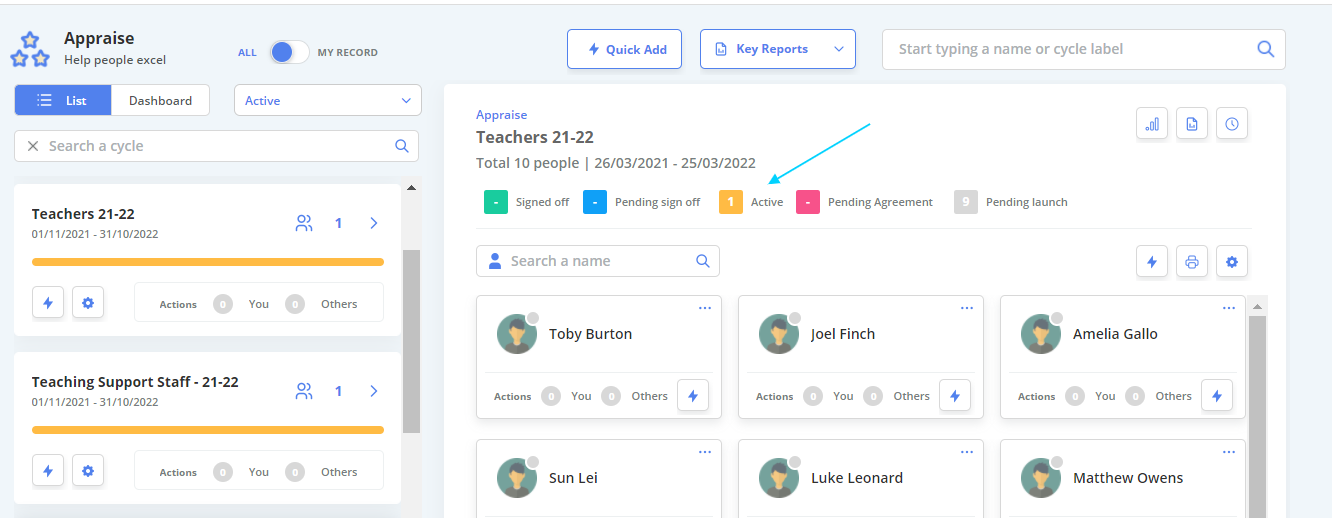This screenshot has height=518, width=1332.
Task: Switch to the Dashboard tab
Action: click(160, 100)
